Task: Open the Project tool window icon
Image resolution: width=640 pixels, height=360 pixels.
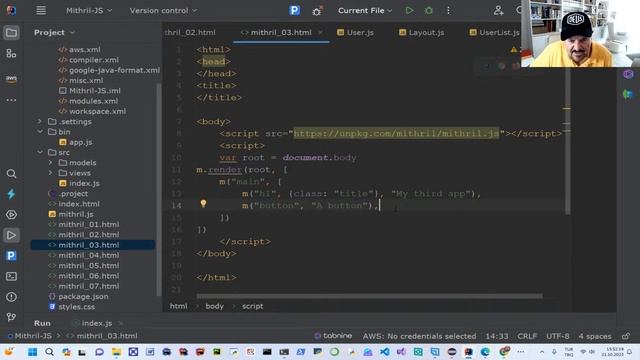Action: pyautogui.click(x=11, y=33)
